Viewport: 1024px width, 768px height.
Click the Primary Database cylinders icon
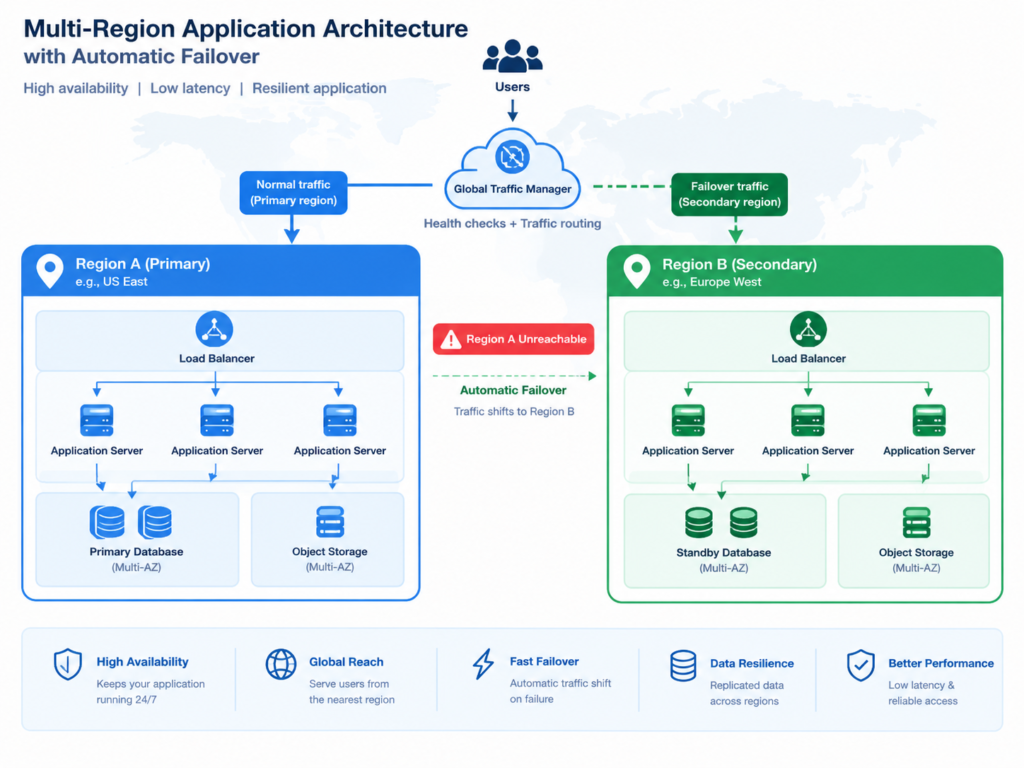[131, 522]
